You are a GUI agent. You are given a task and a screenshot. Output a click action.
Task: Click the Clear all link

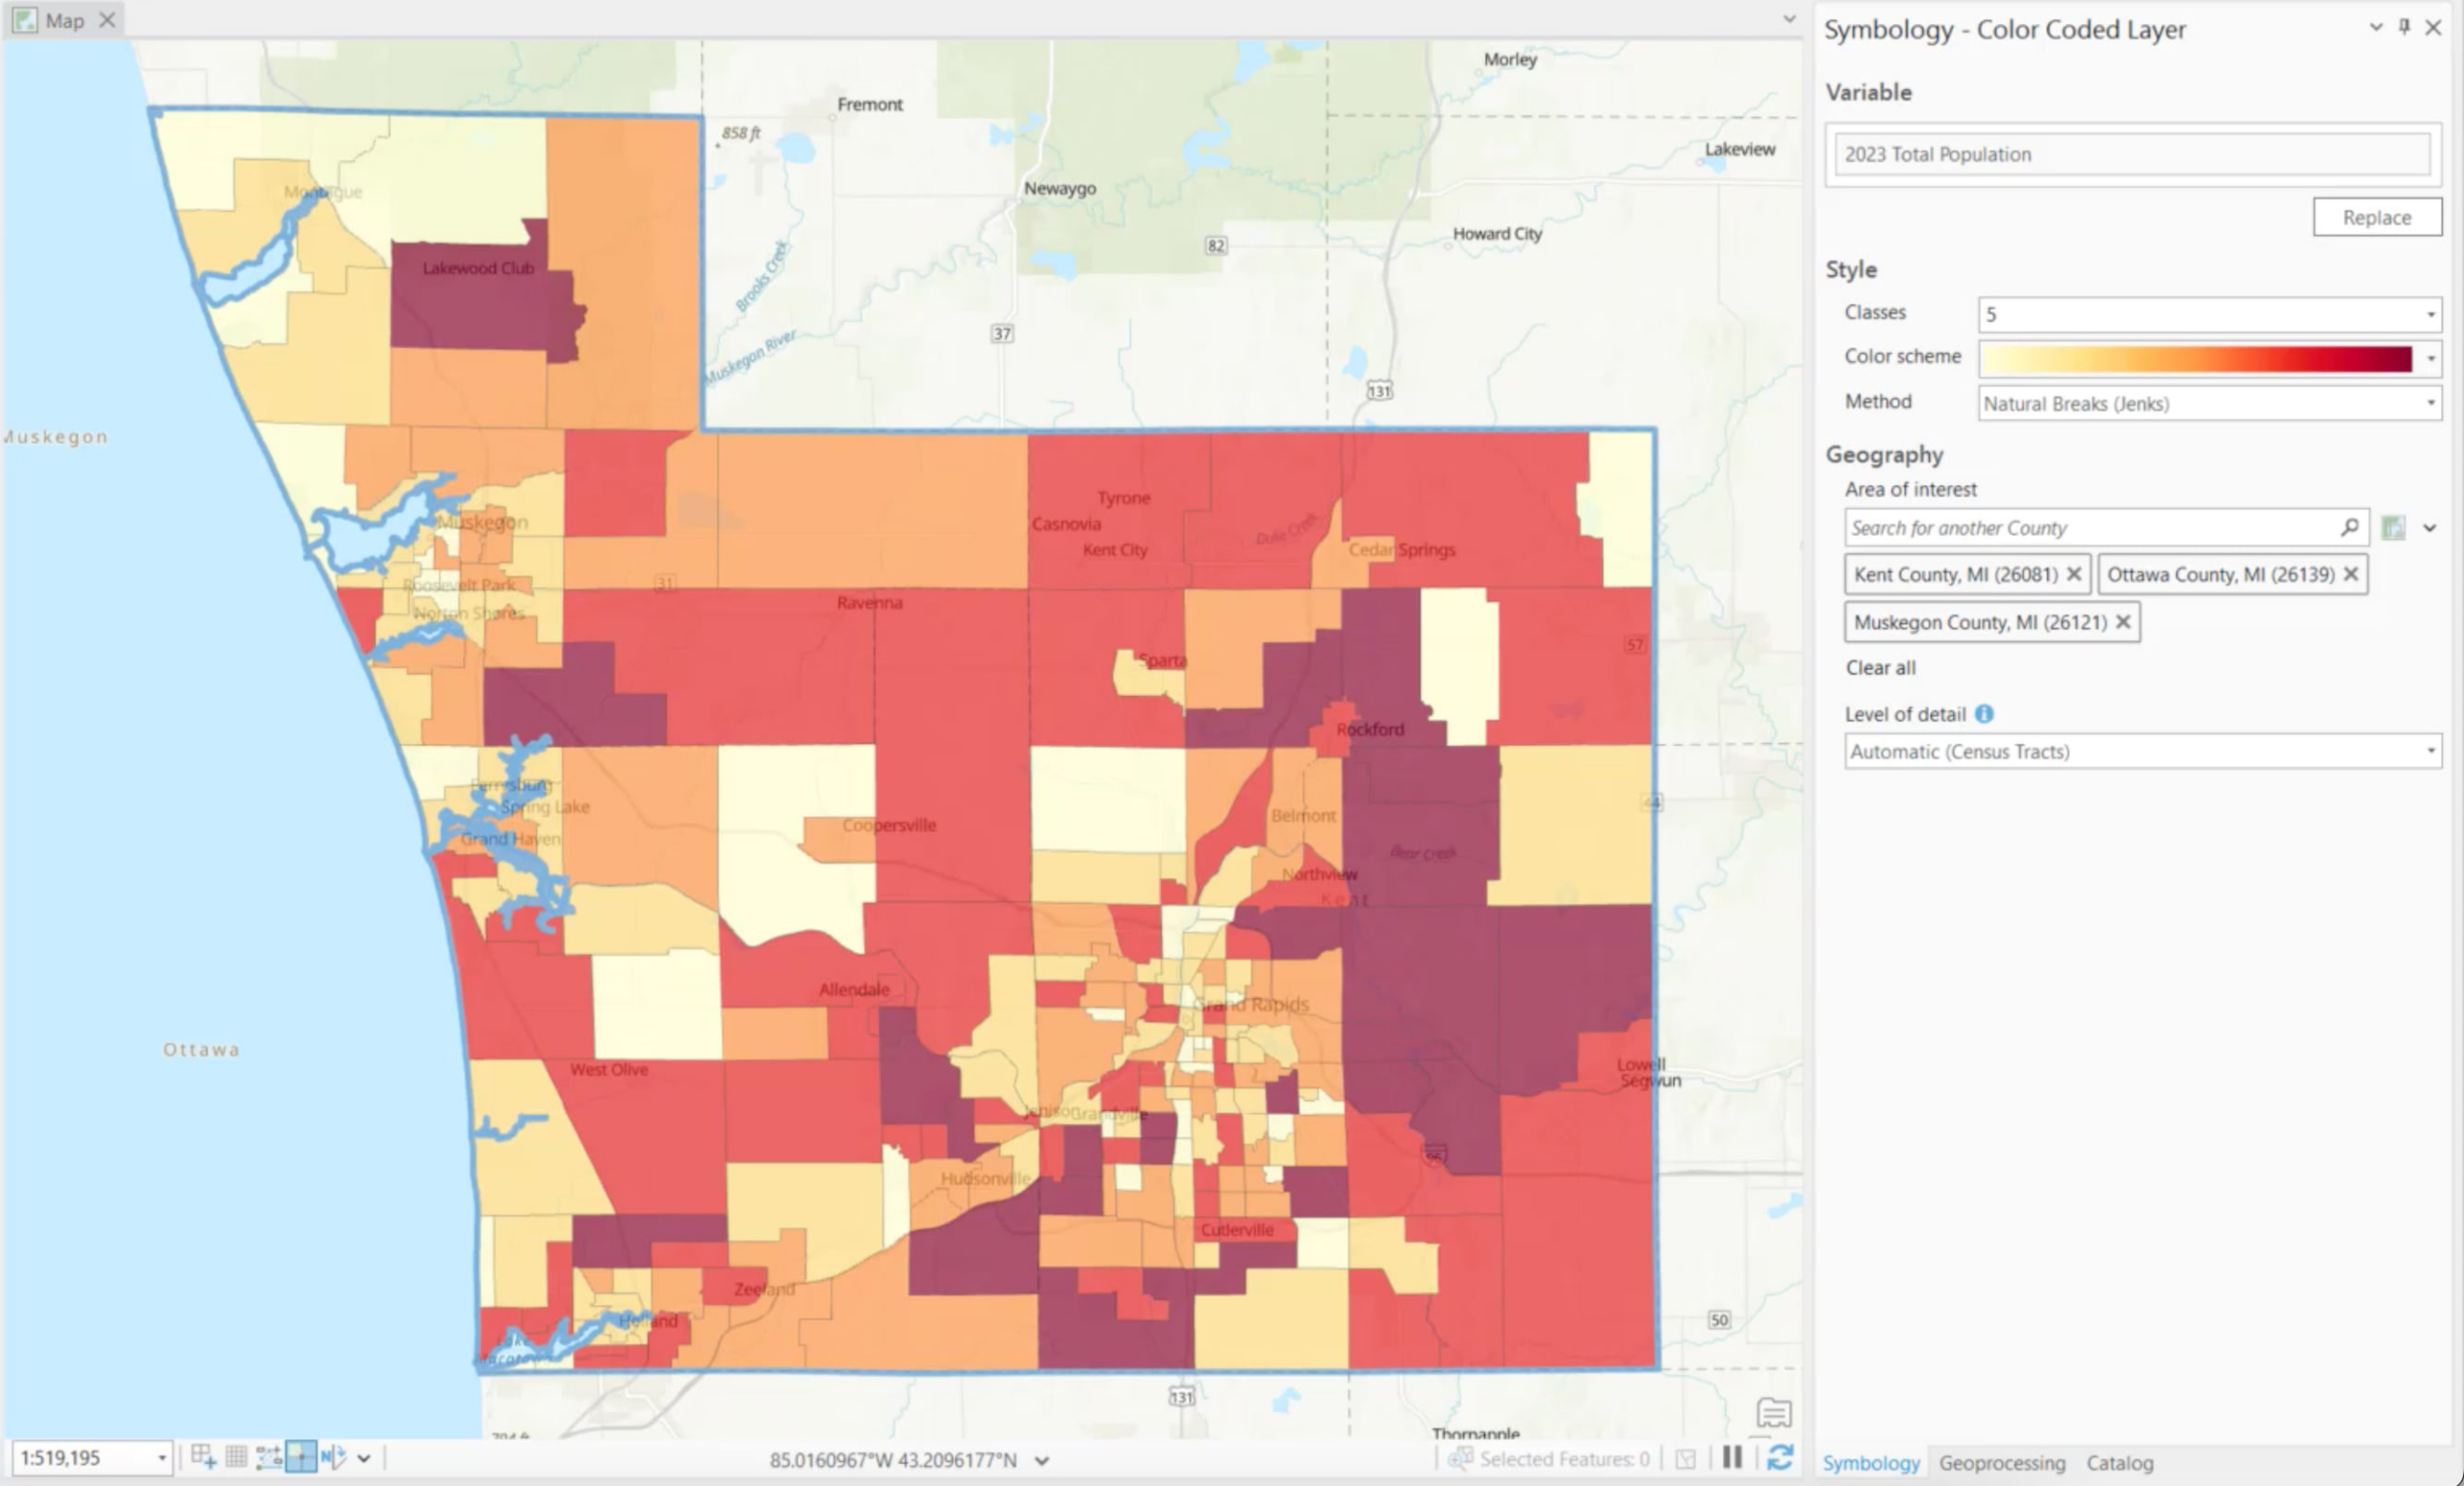point(1880,668)
